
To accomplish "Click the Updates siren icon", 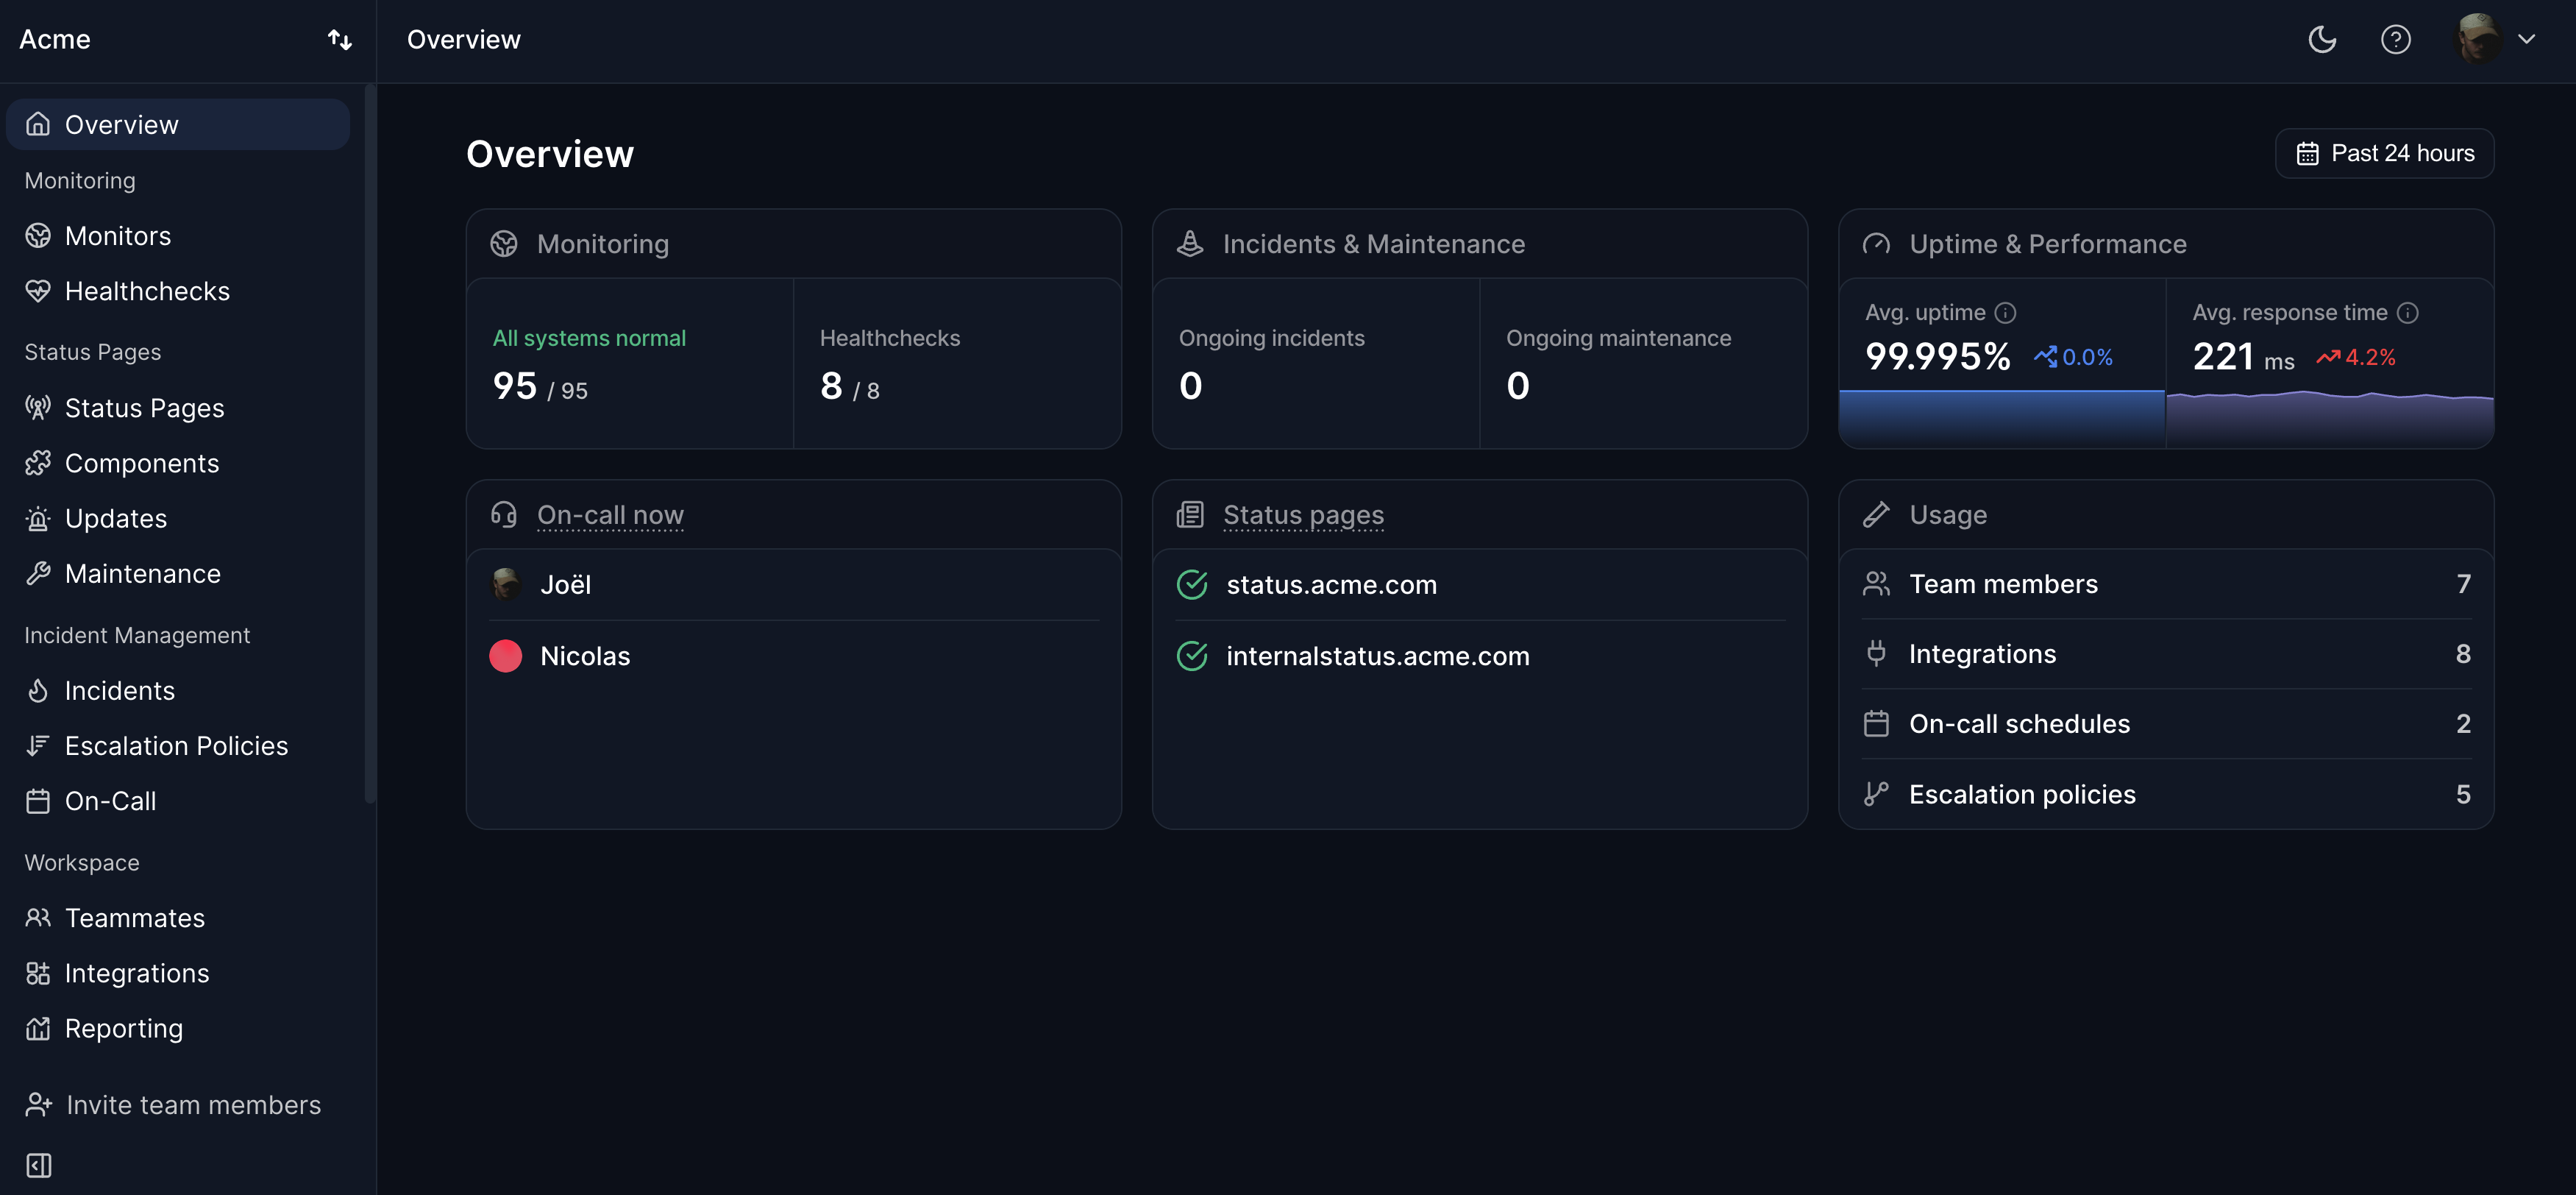I will pyautogui.click(x=38, y=518).
